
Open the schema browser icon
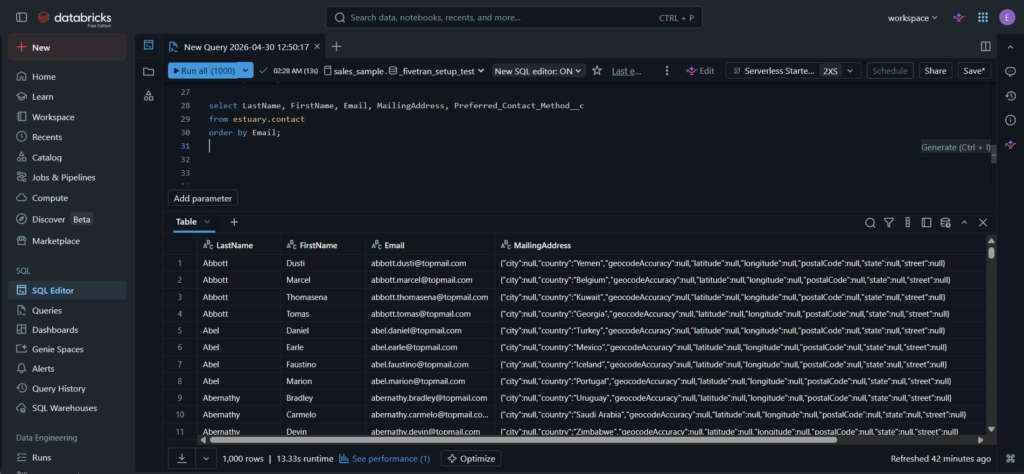(x=149, y=96)
